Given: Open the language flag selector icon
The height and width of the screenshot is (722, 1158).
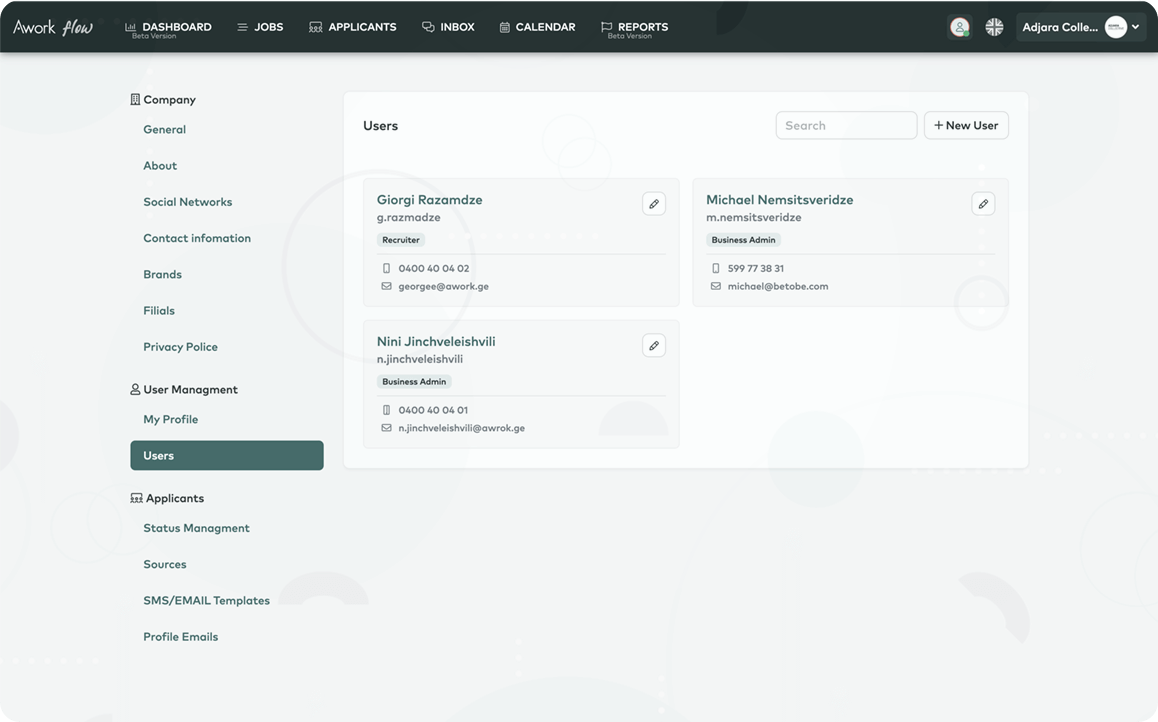Looking at the screenshot, I should (994, 27).
